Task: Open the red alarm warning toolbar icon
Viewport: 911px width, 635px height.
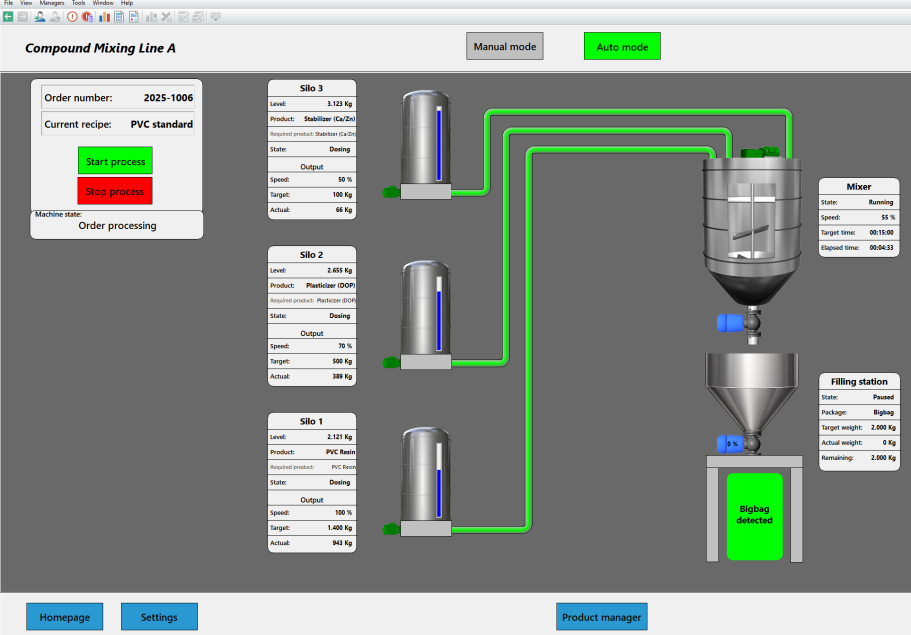Action: (x=72, y=17)
